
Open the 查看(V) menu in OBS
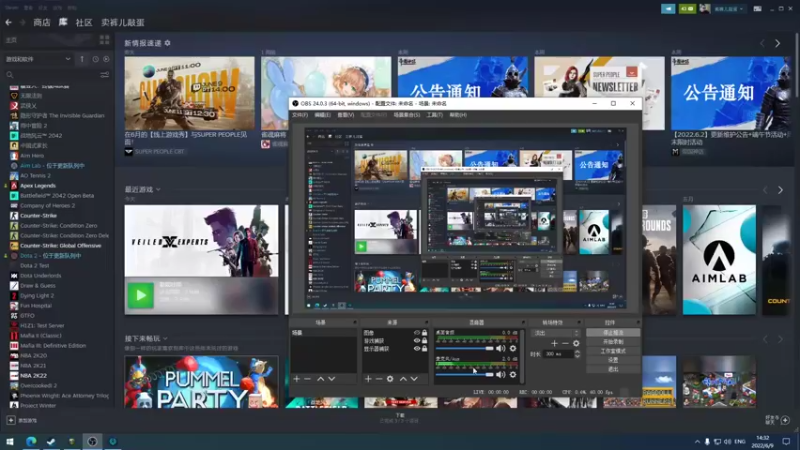click(345, 115)
